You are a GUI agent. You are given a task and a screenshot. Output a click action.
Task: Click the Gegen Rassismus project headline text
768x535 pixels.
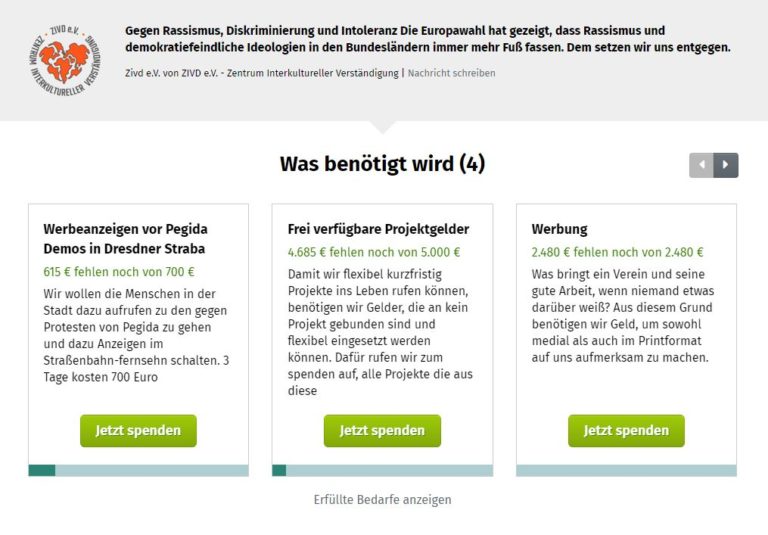428,39
